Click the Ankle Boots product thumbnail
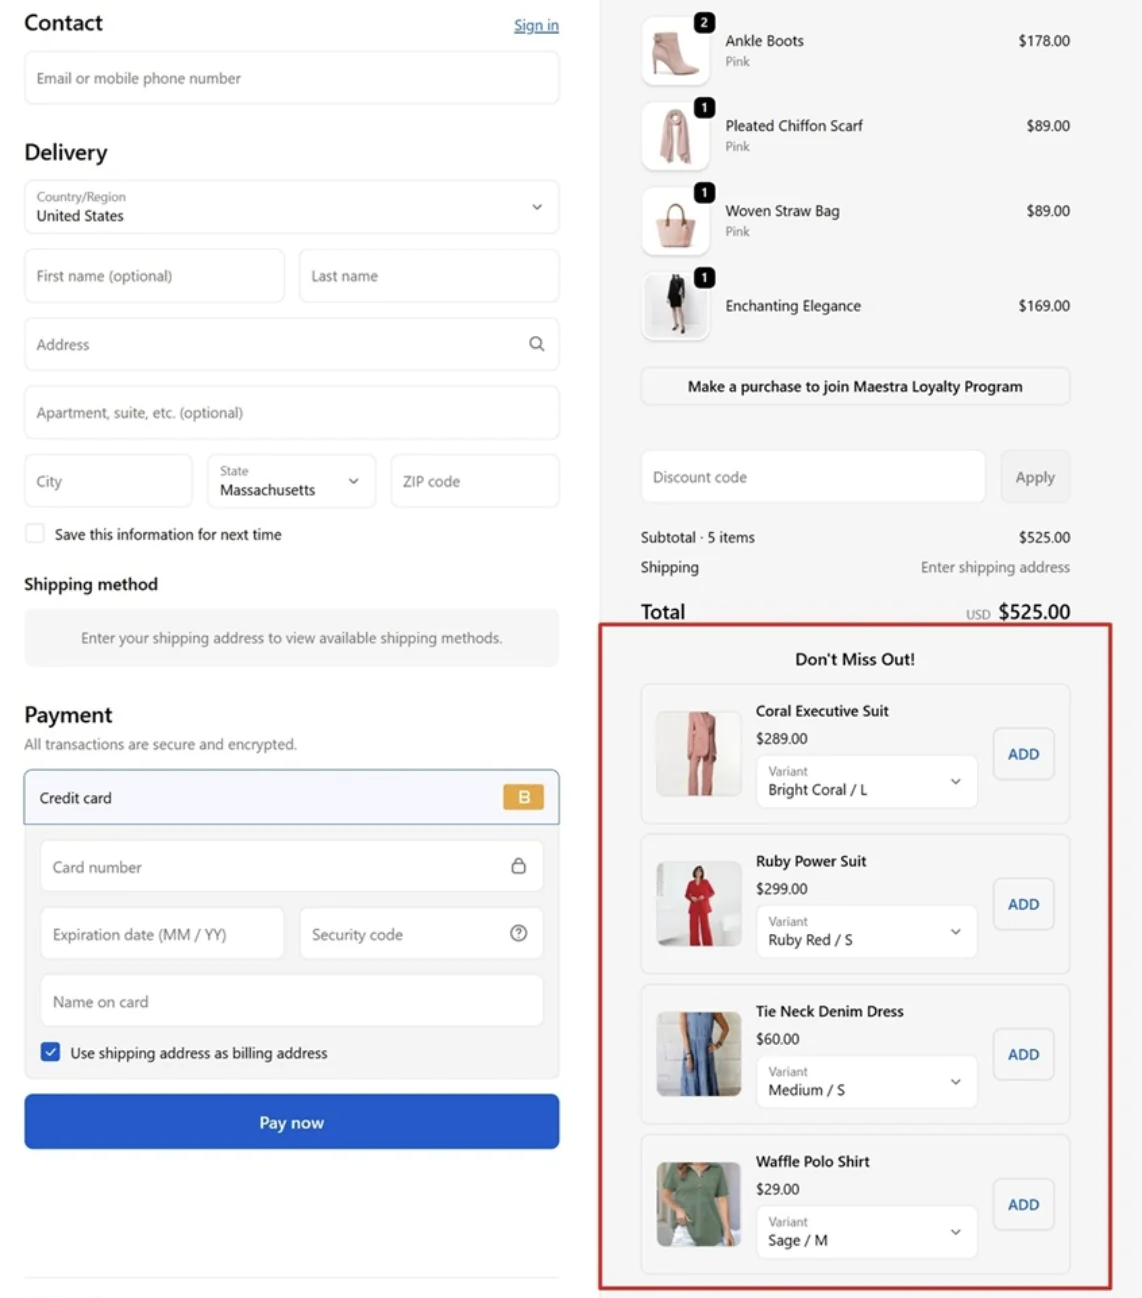Viewport: 1142px width, 1298px height. coord(675,51)
